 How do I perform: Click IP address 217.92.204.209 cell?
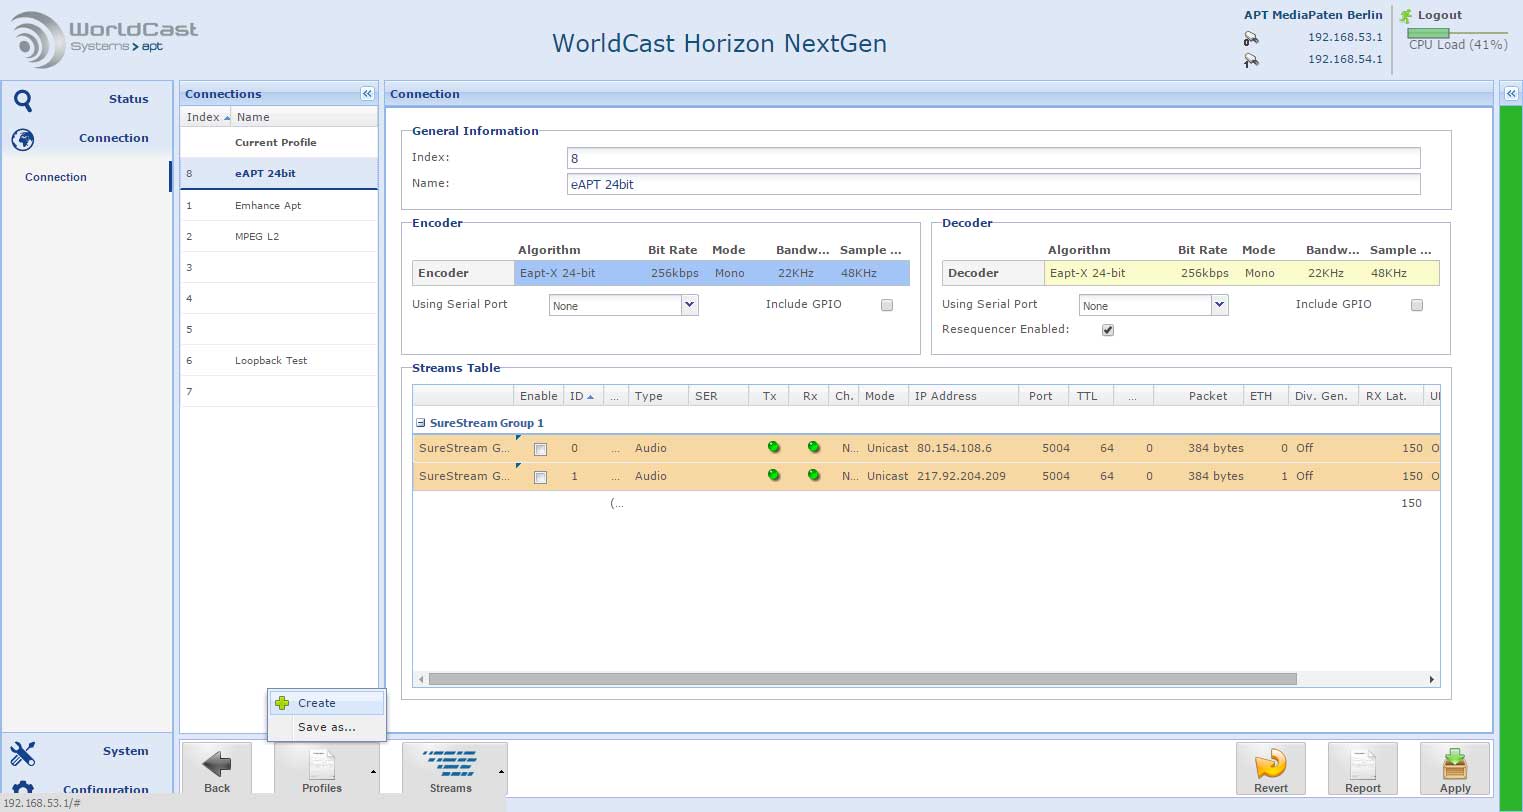pos(961,476)
